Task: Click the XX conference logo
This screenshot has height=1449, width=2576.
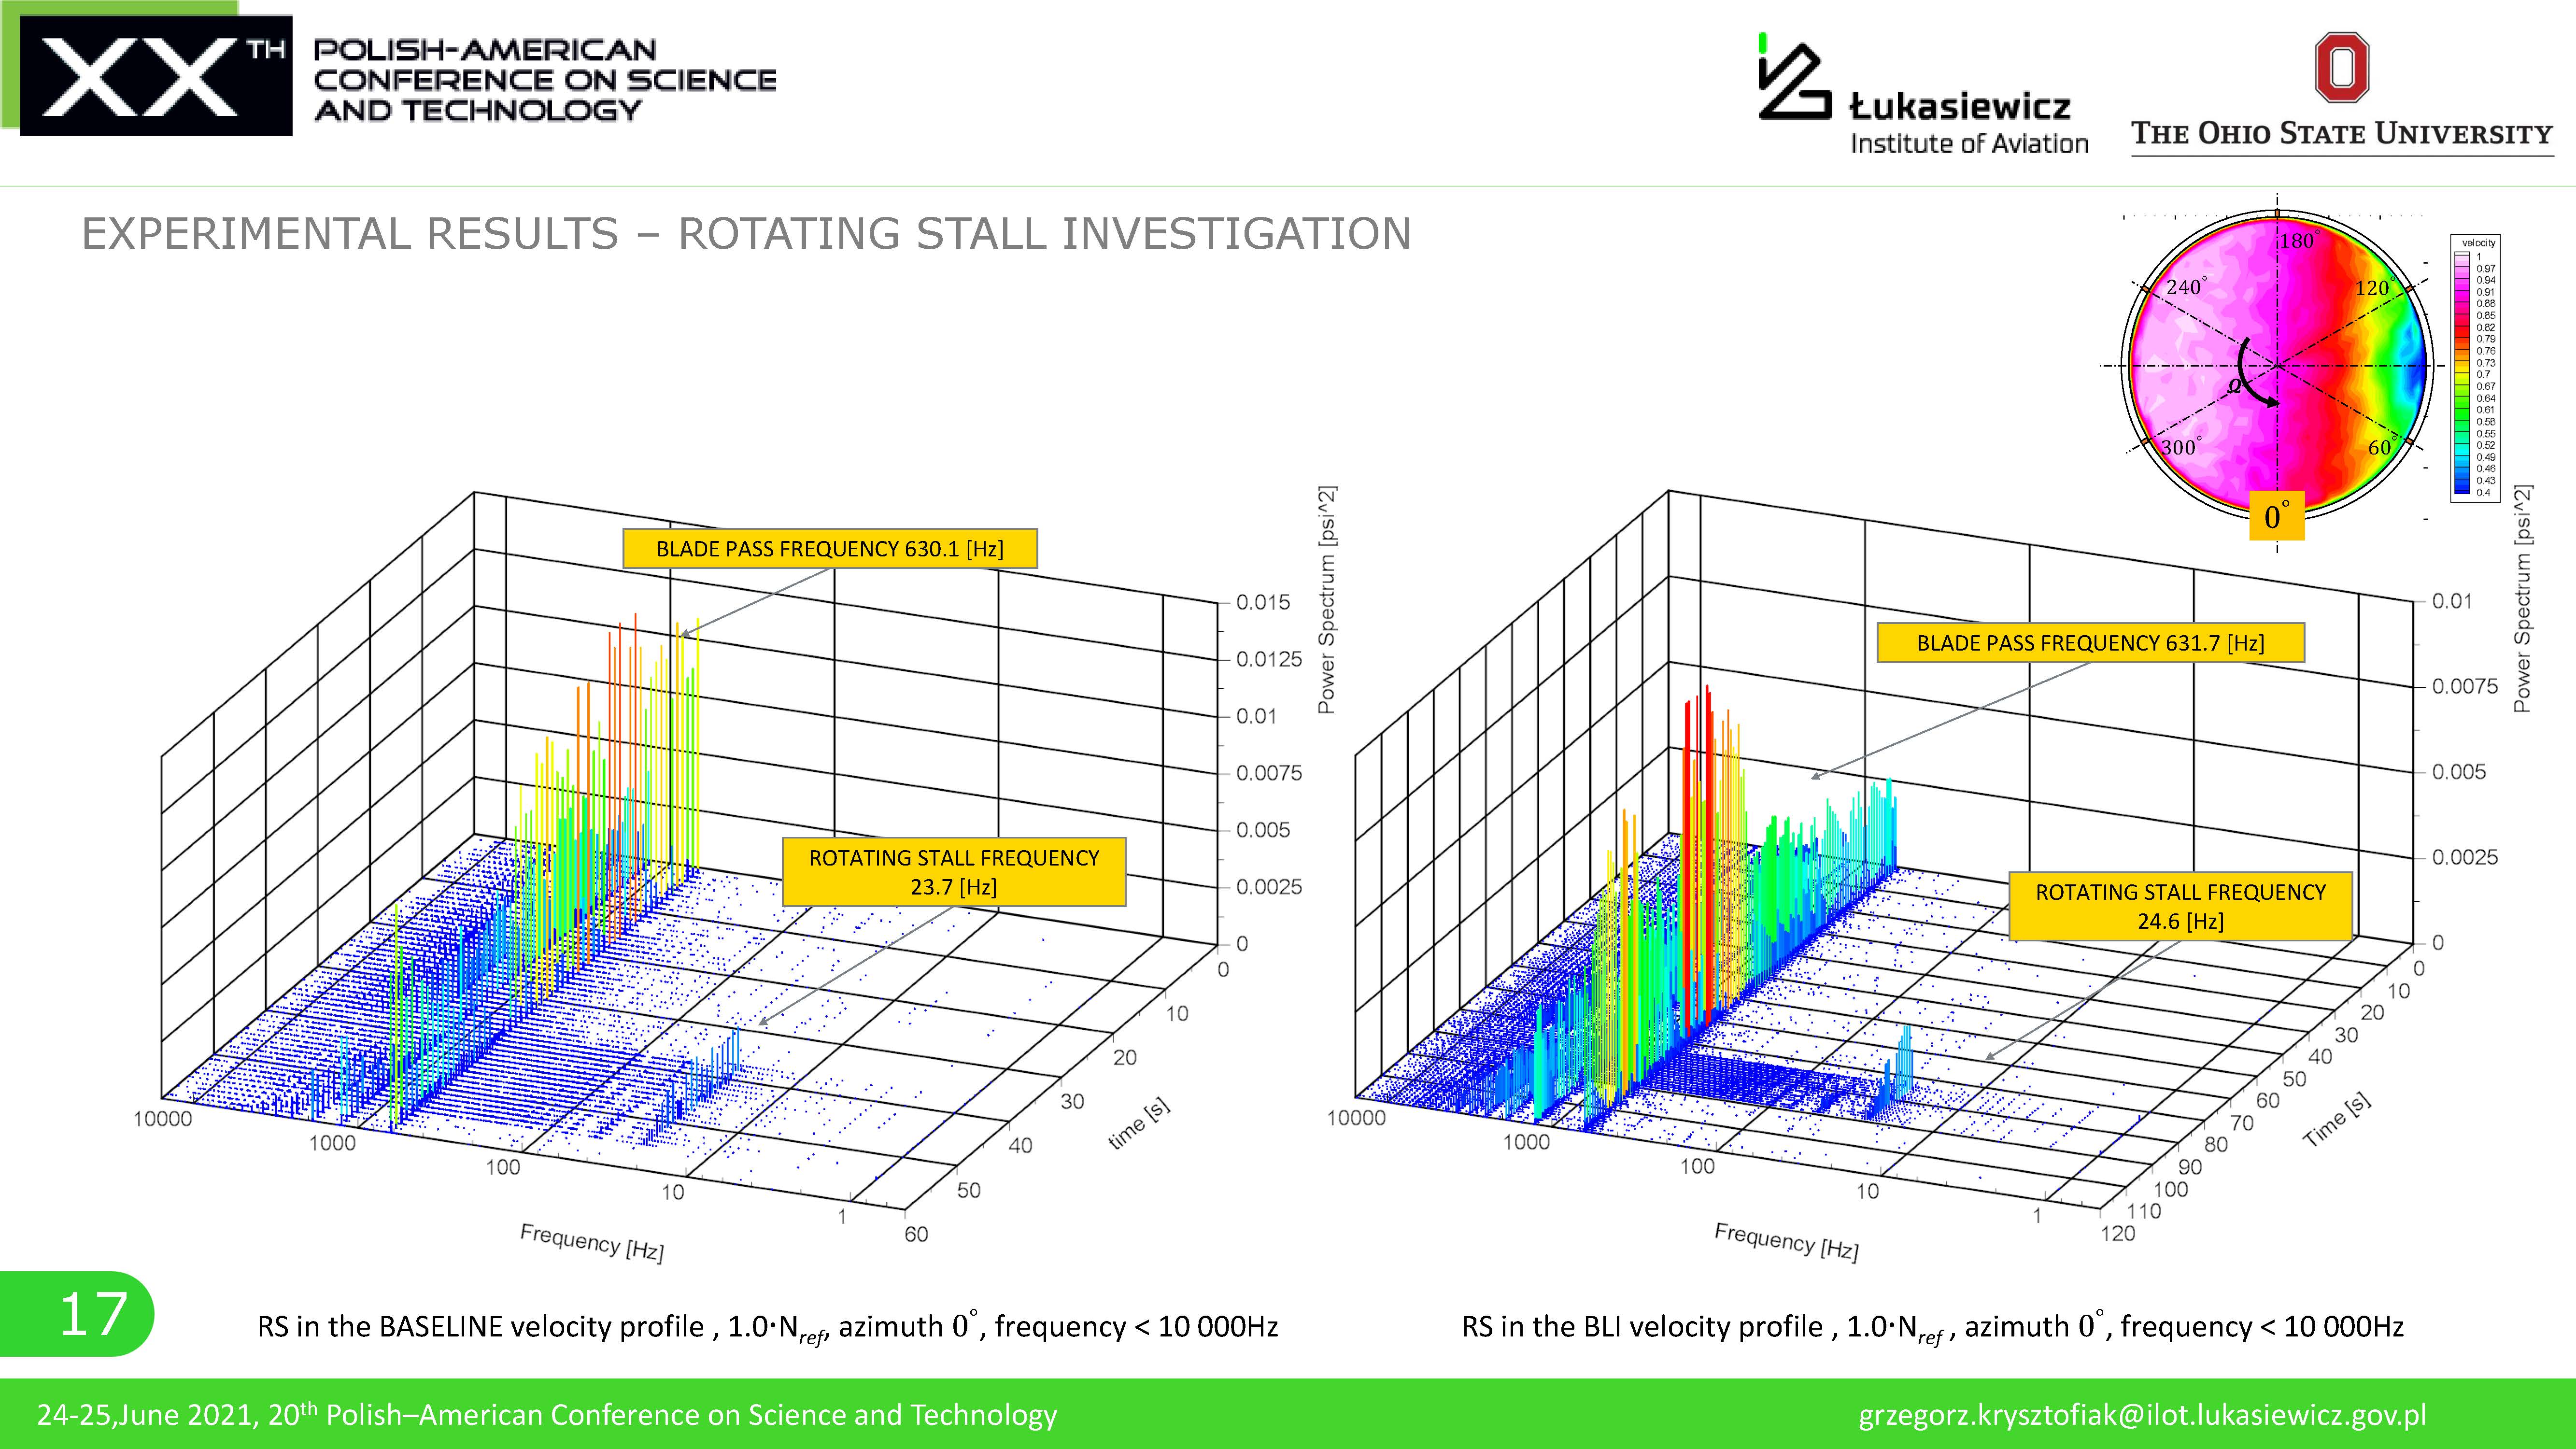Action: coord(156,76)
